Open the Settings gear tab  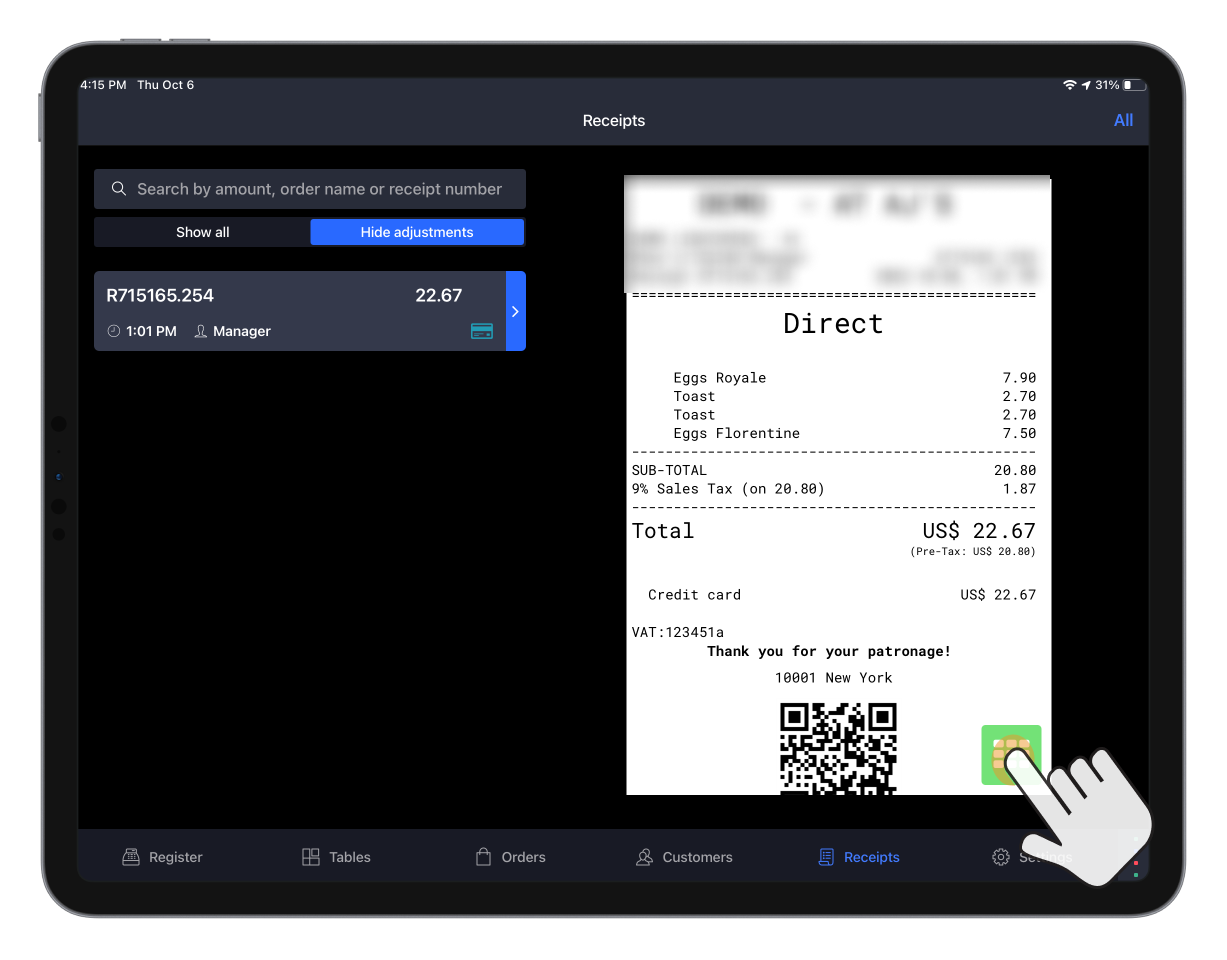pos(1001,857)
